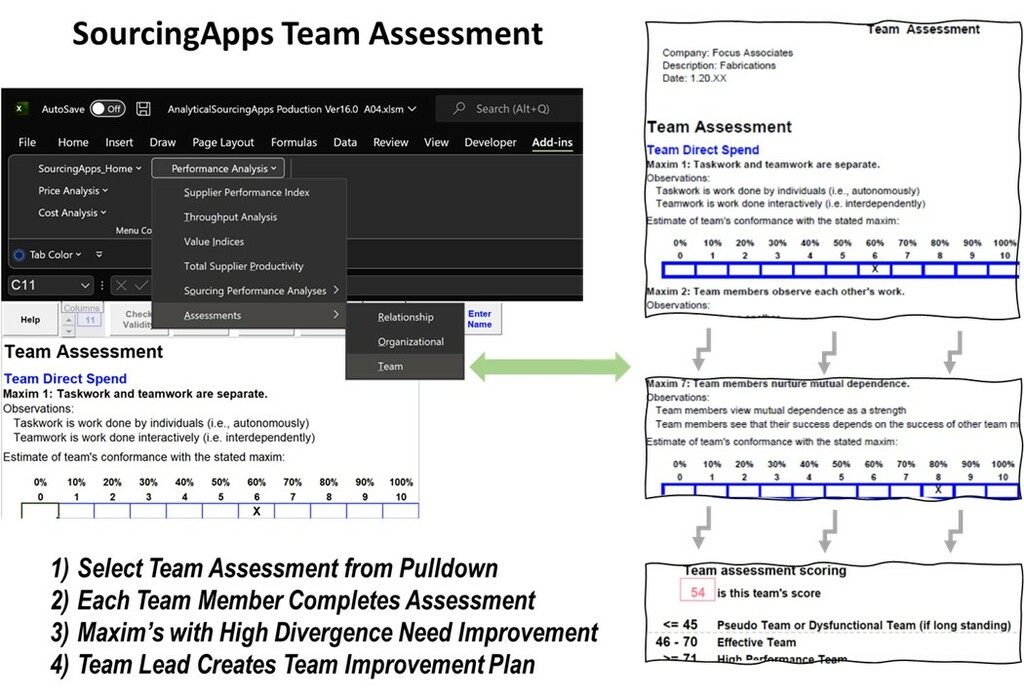Image resolution: width=1024 pixels, height=696 pixels.
Task: Click the search magnifier icon
Action: coord(457,109)
